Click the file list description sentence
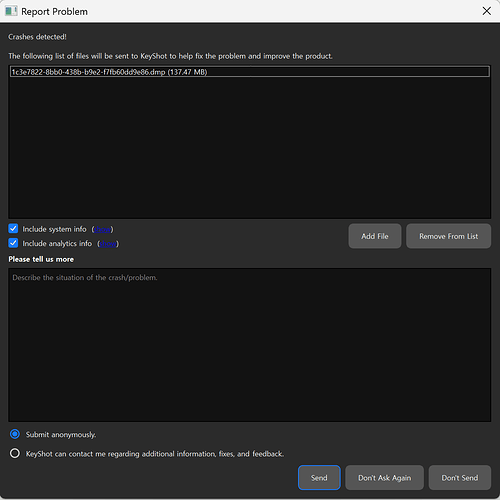The image size is (500, 500). point(170,56)
